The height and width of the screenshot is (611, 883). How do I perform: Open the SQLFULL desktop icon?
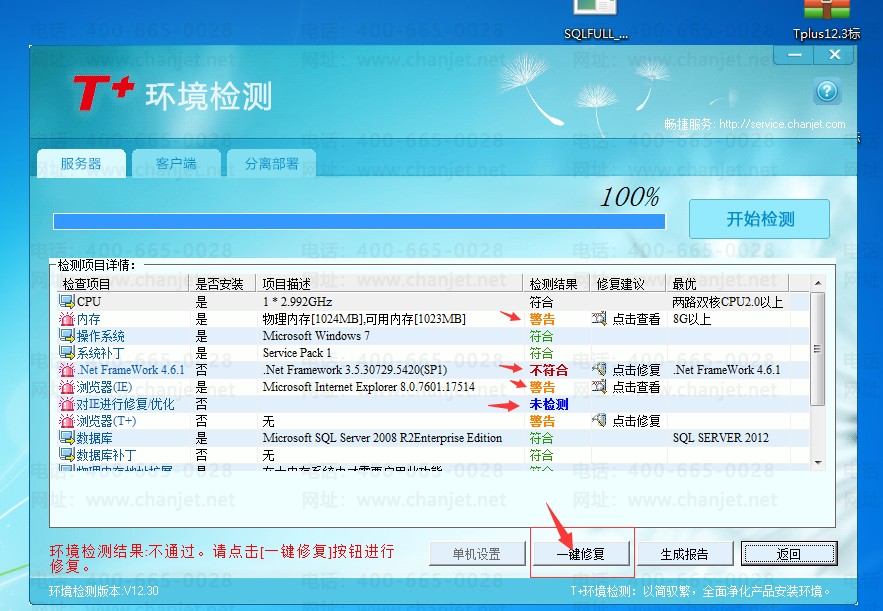click(596, 20)
